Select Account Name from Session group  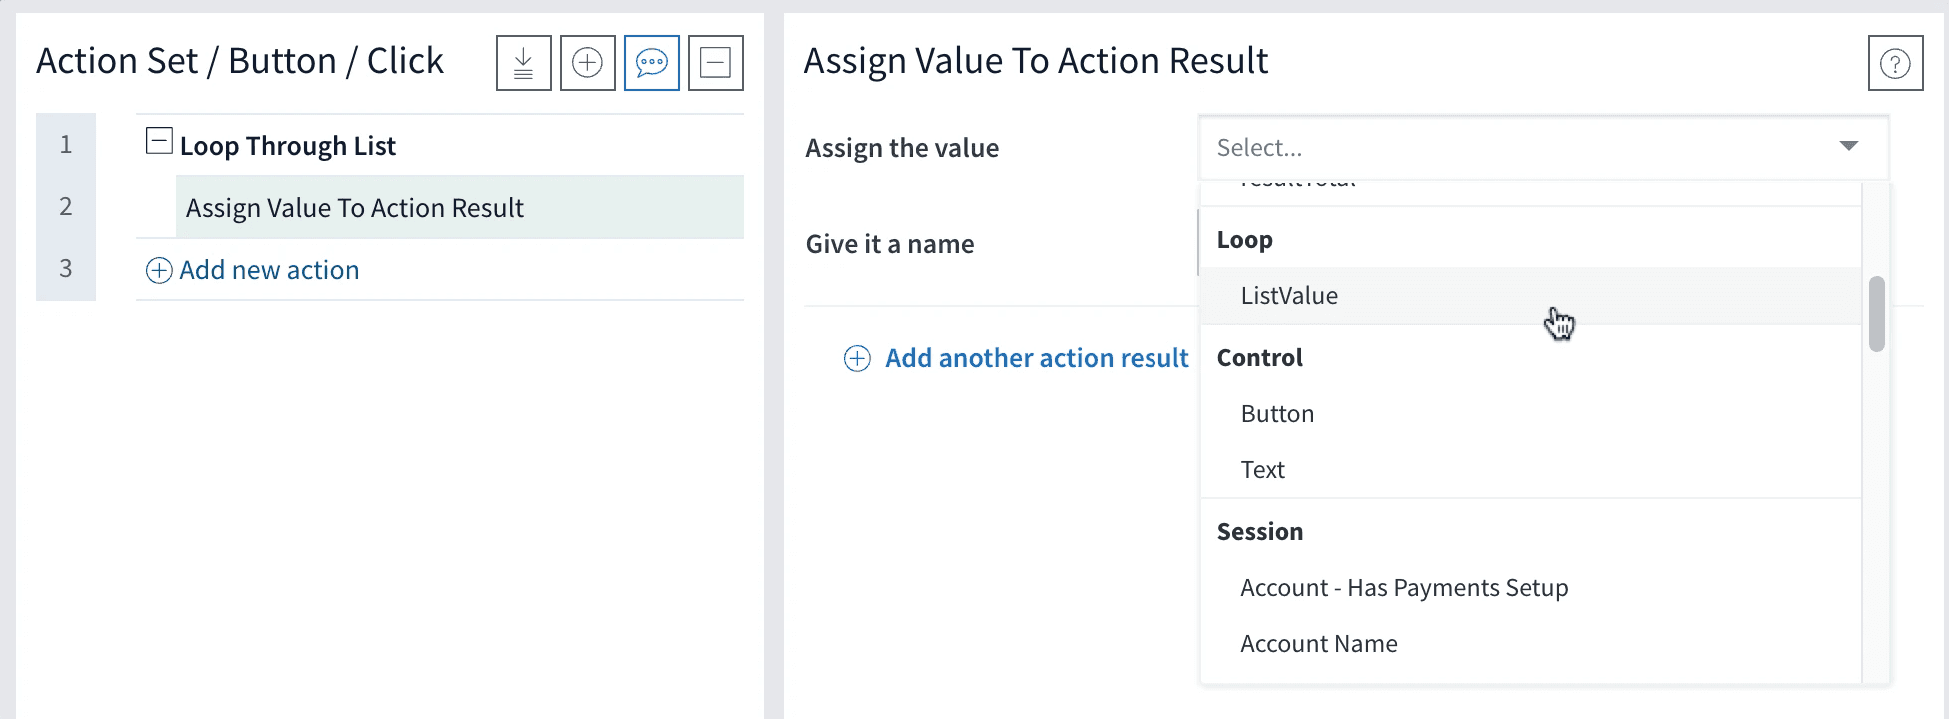click(1318, 644)
